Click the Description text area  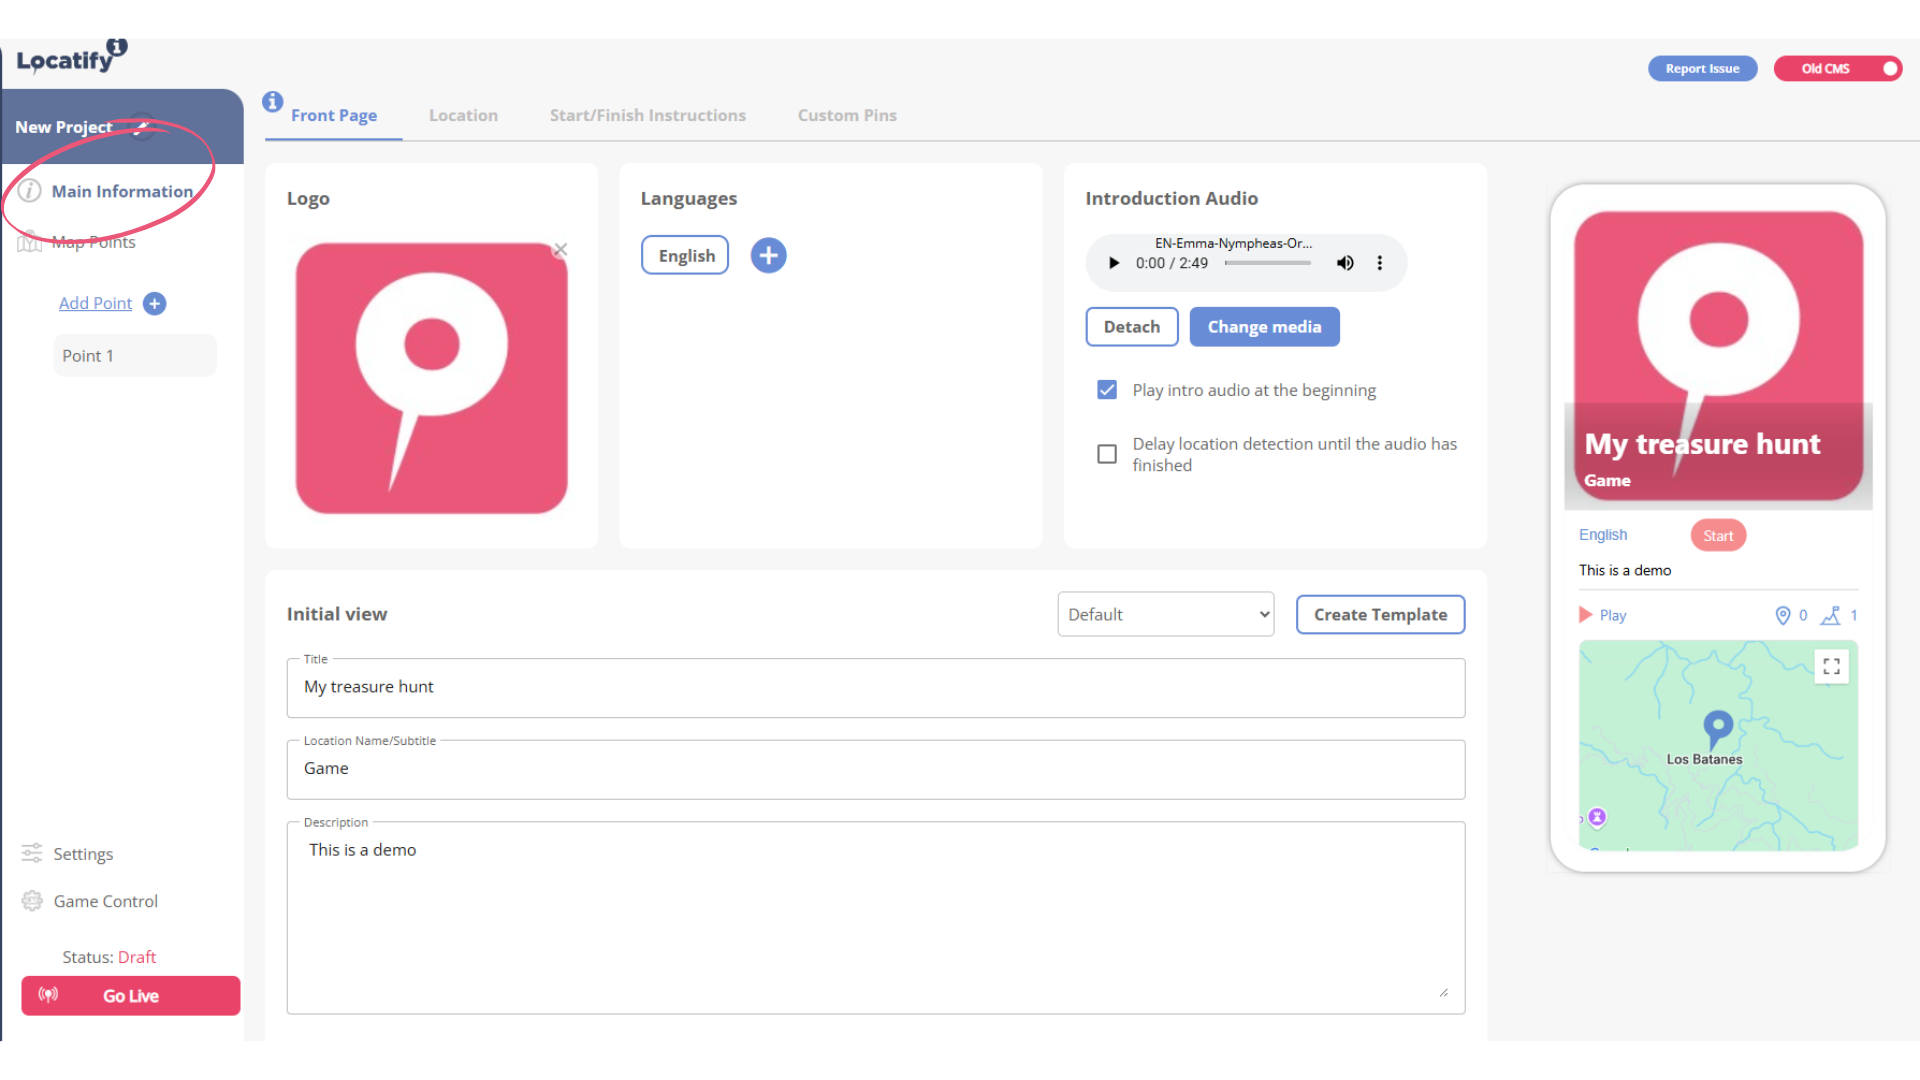click(875, 918)
